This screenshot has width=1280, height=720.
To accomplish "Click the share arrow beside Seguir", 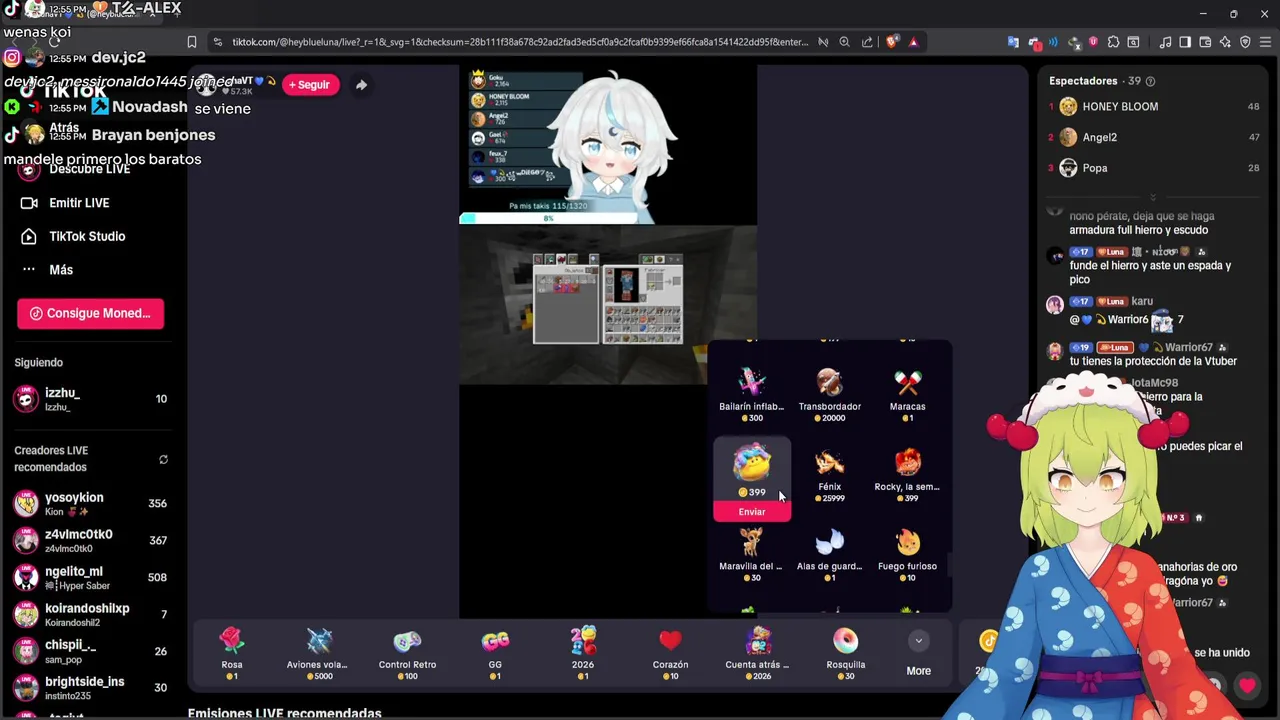I will pos(361,85).
